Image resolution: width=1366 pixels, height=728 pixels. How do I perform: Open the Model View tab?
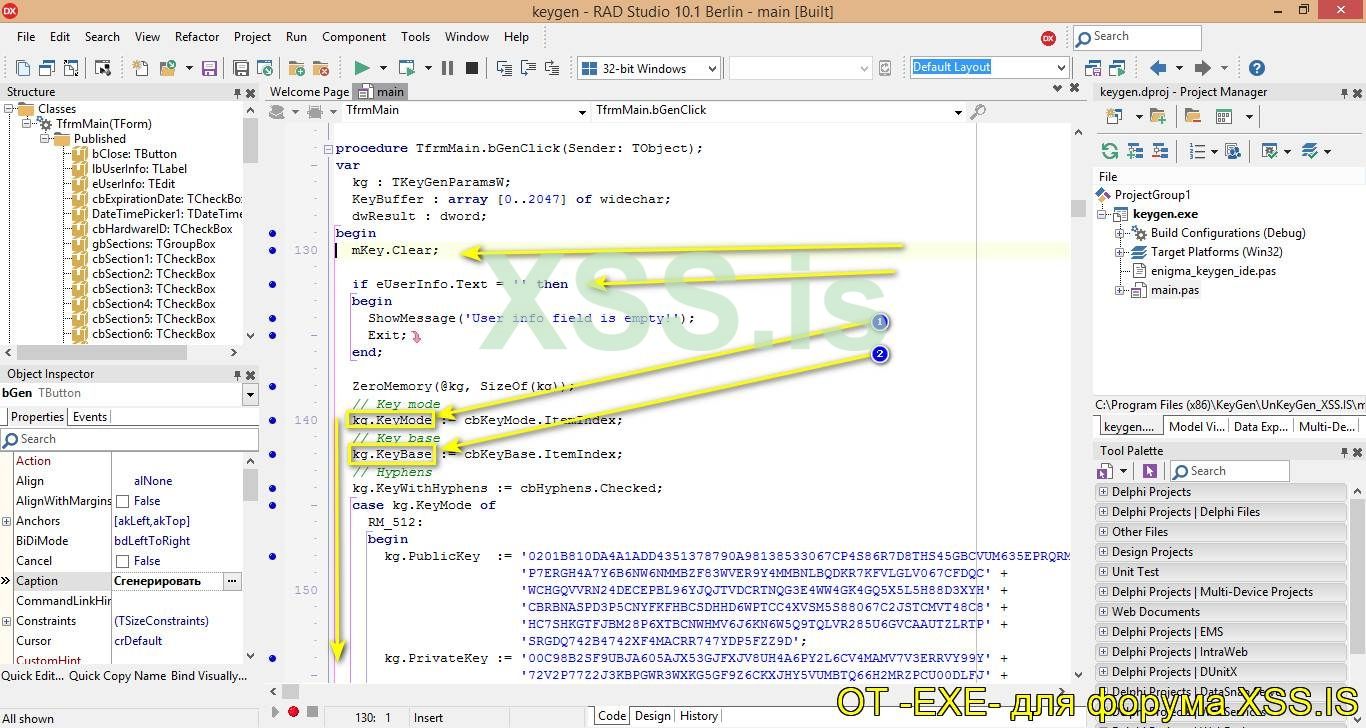pos(1196,427)
